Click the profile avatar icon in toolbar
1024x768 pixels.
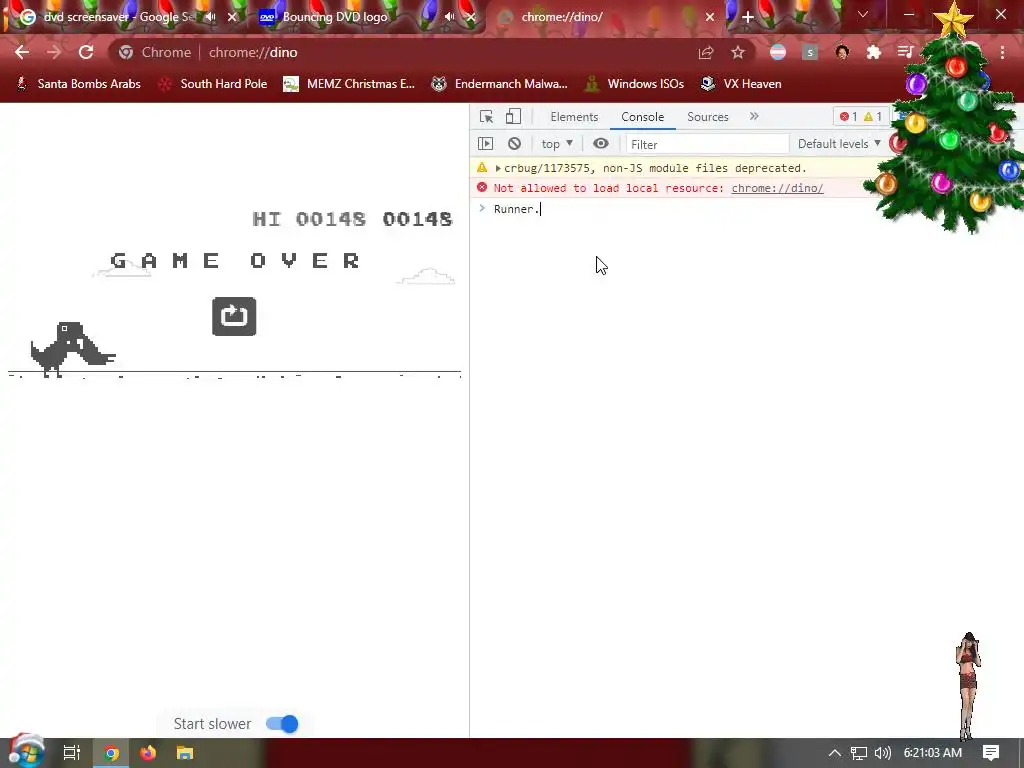click(x=842, y=52)
